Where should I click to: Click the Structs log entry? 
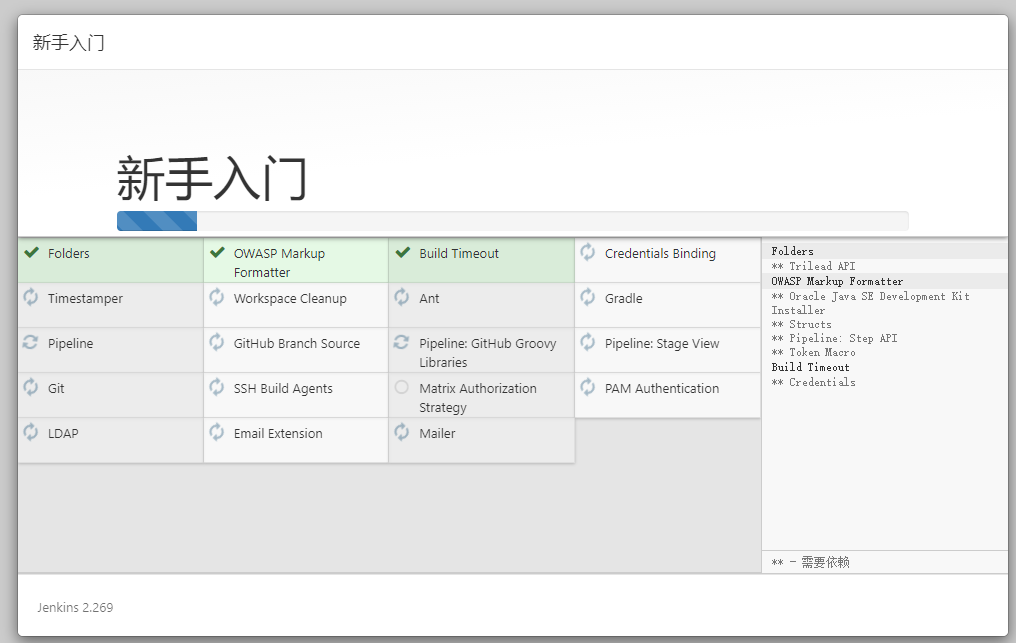802,324
